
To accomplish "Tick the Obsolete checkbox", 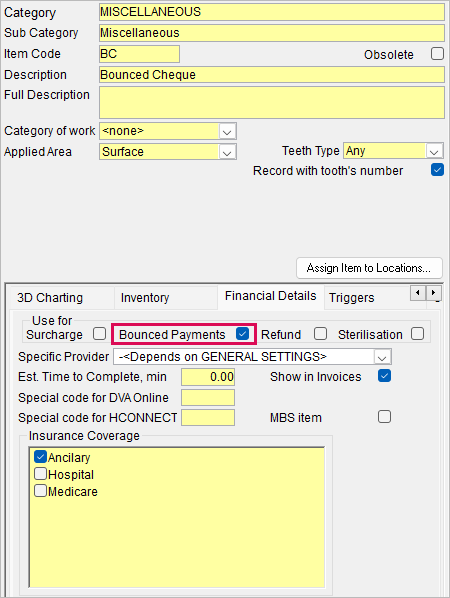I will (x=437, y=54).
